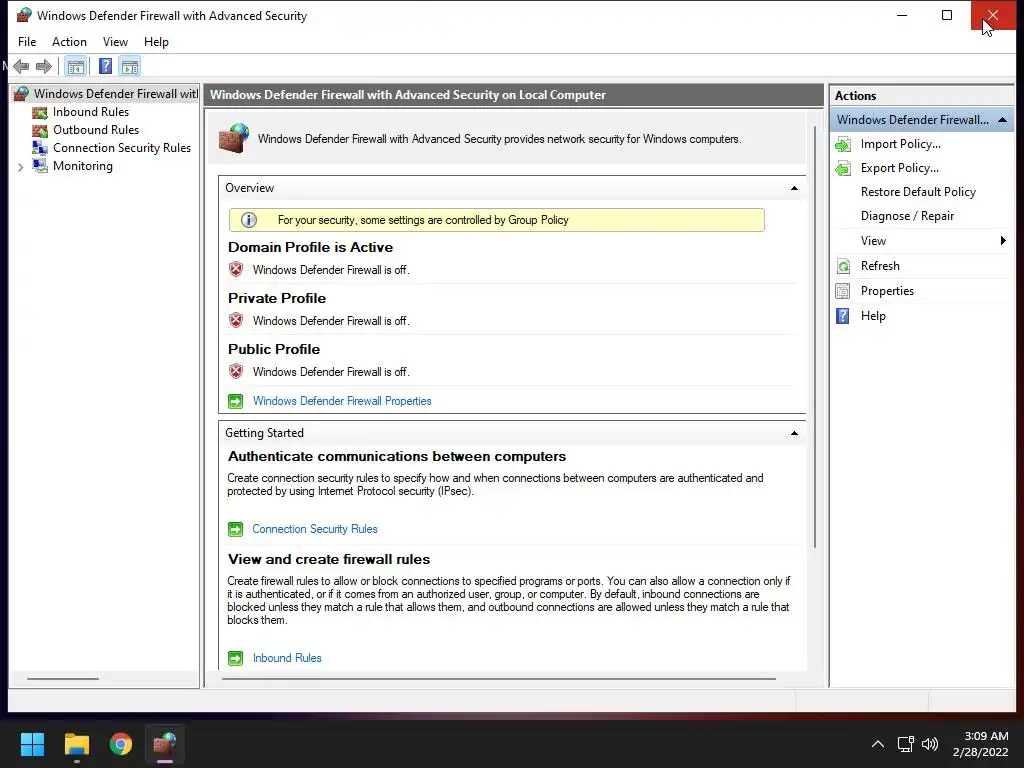Collapse the Overview section
The width and height of the screenshot is (1024, 768).
point(794,188)
